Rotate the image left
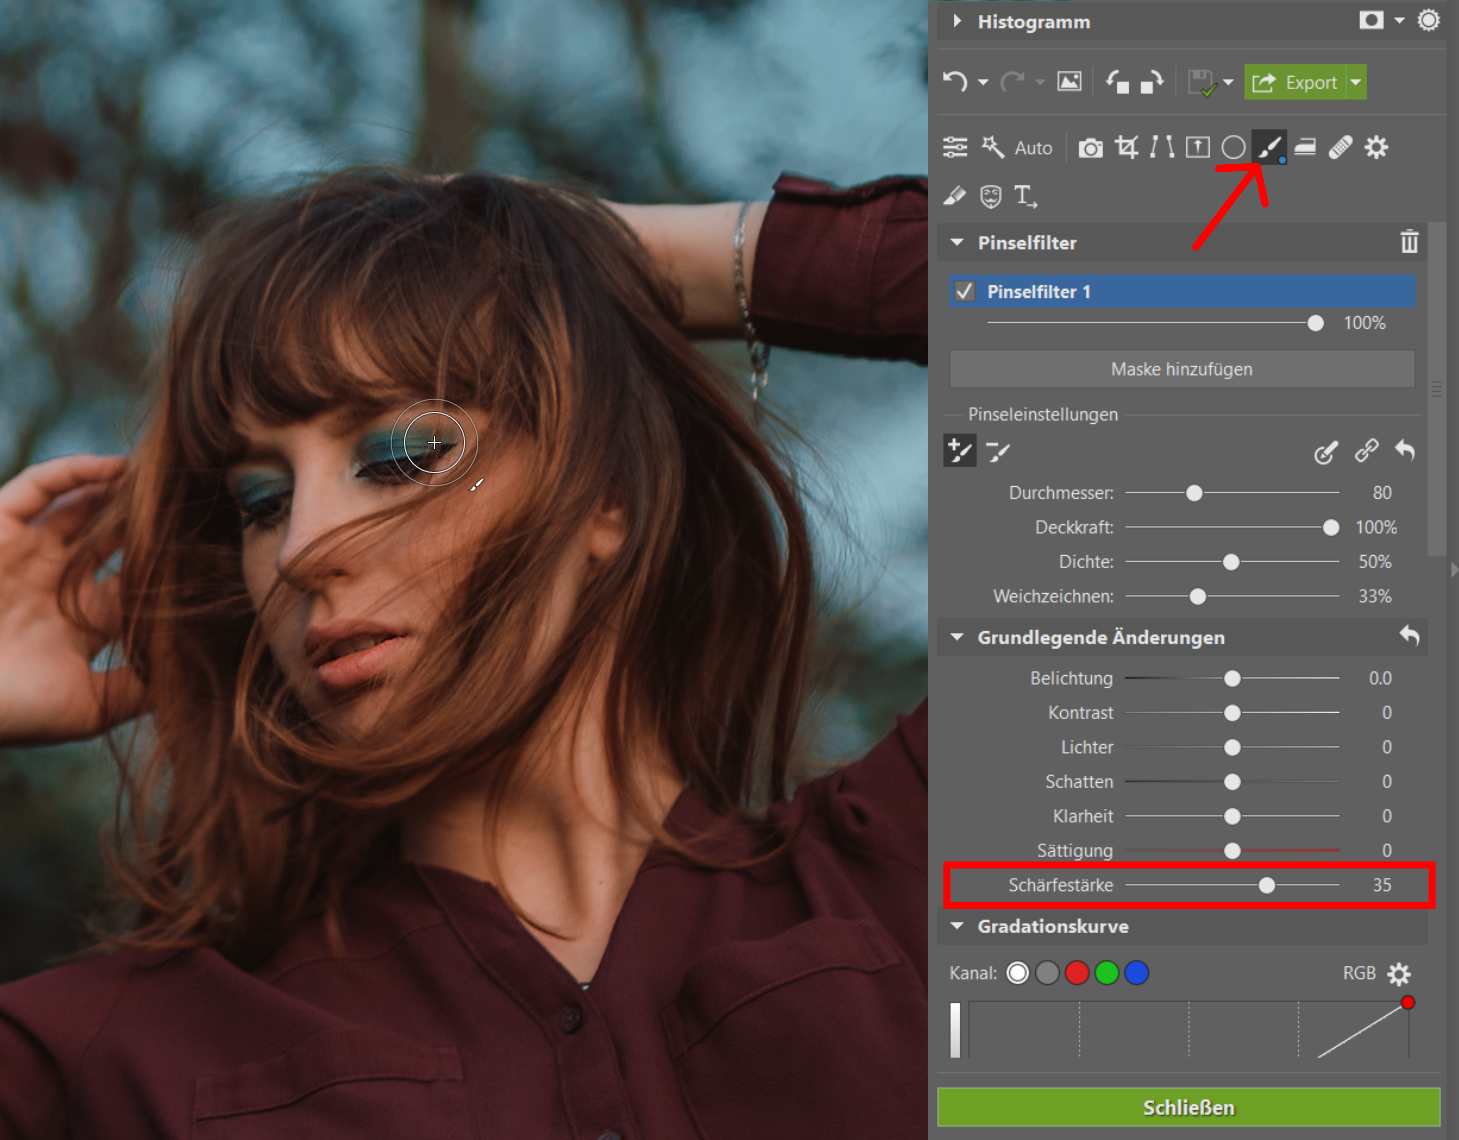Viewport: 1459px width, 1140px height. [x=1117, y=82]
